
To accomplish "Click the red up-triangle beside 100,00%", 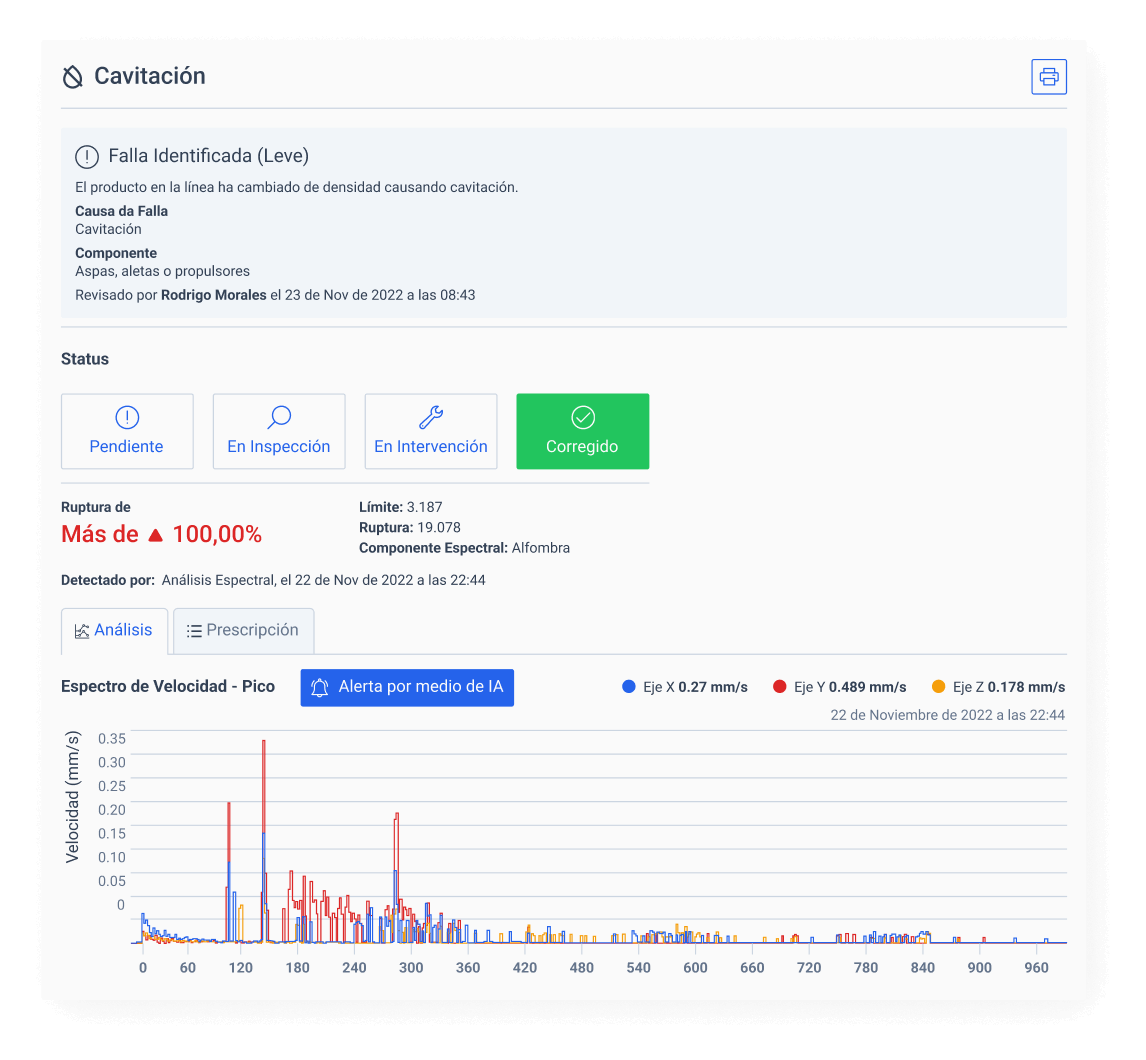I will pyautogui.click(x=155, y=536).
